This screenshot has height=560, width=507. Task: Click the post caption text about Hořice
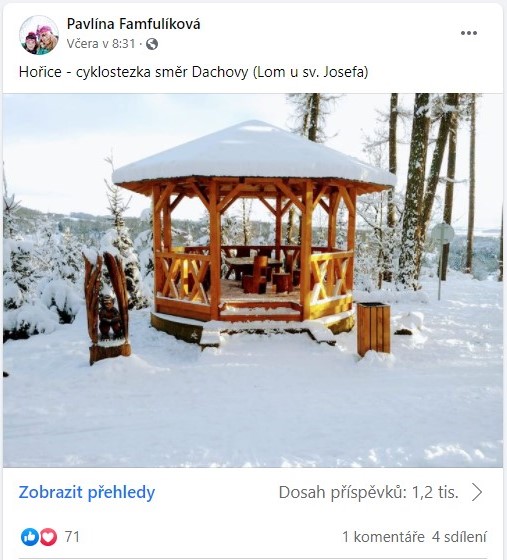(x=194, y=72)
